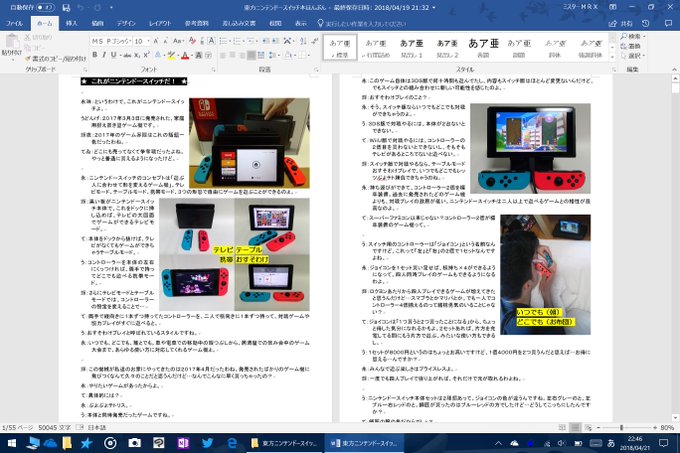Apply the yellow text highlight color

coord(171,55)
